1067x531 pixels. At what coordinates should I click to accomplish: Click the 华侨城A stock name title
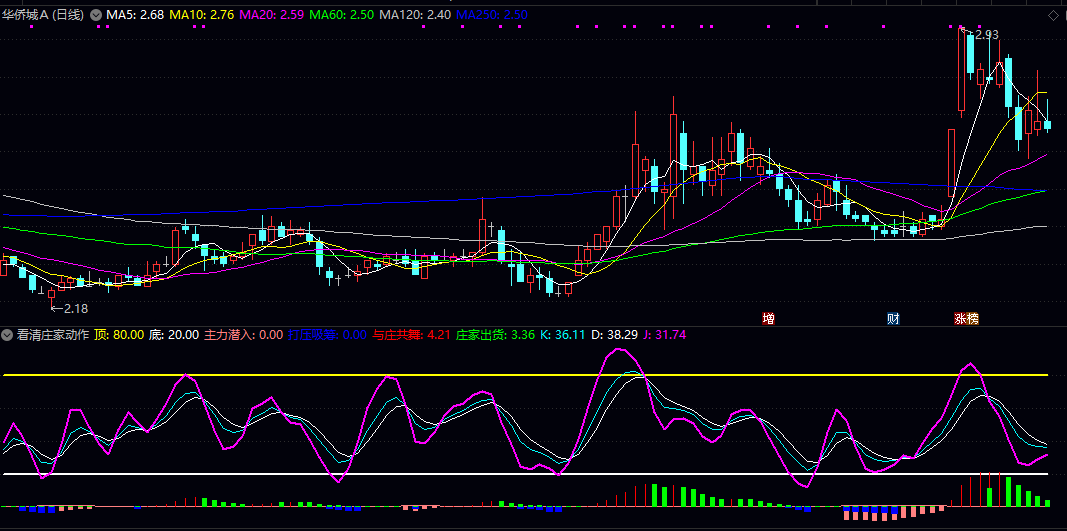tap(44, 15)
